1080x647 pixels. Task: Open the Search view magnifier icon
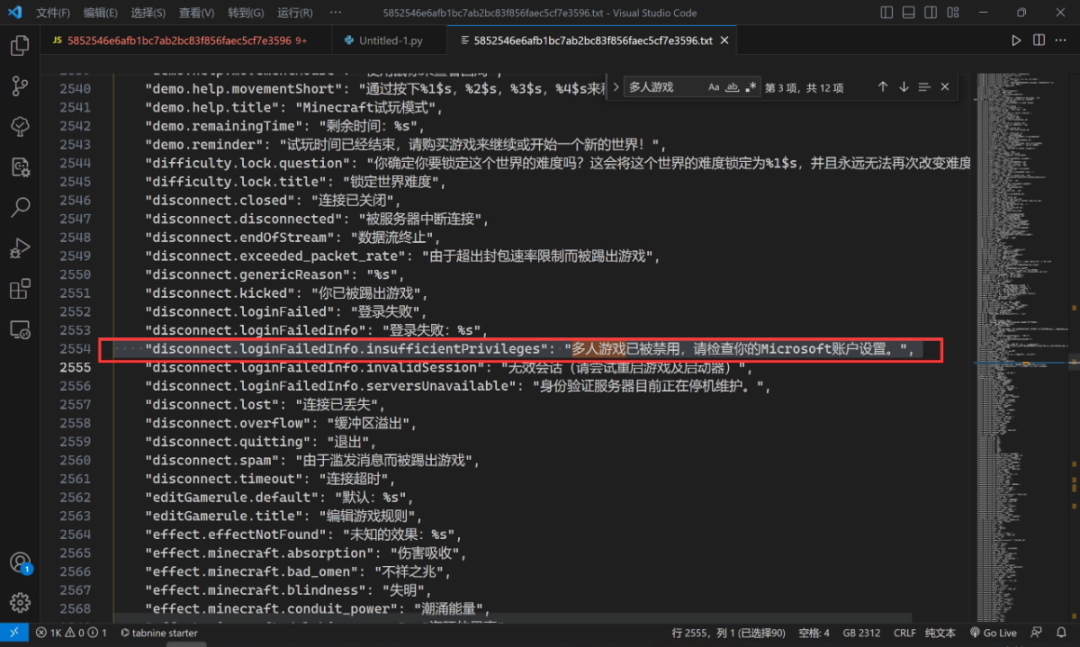click(20, 207)
